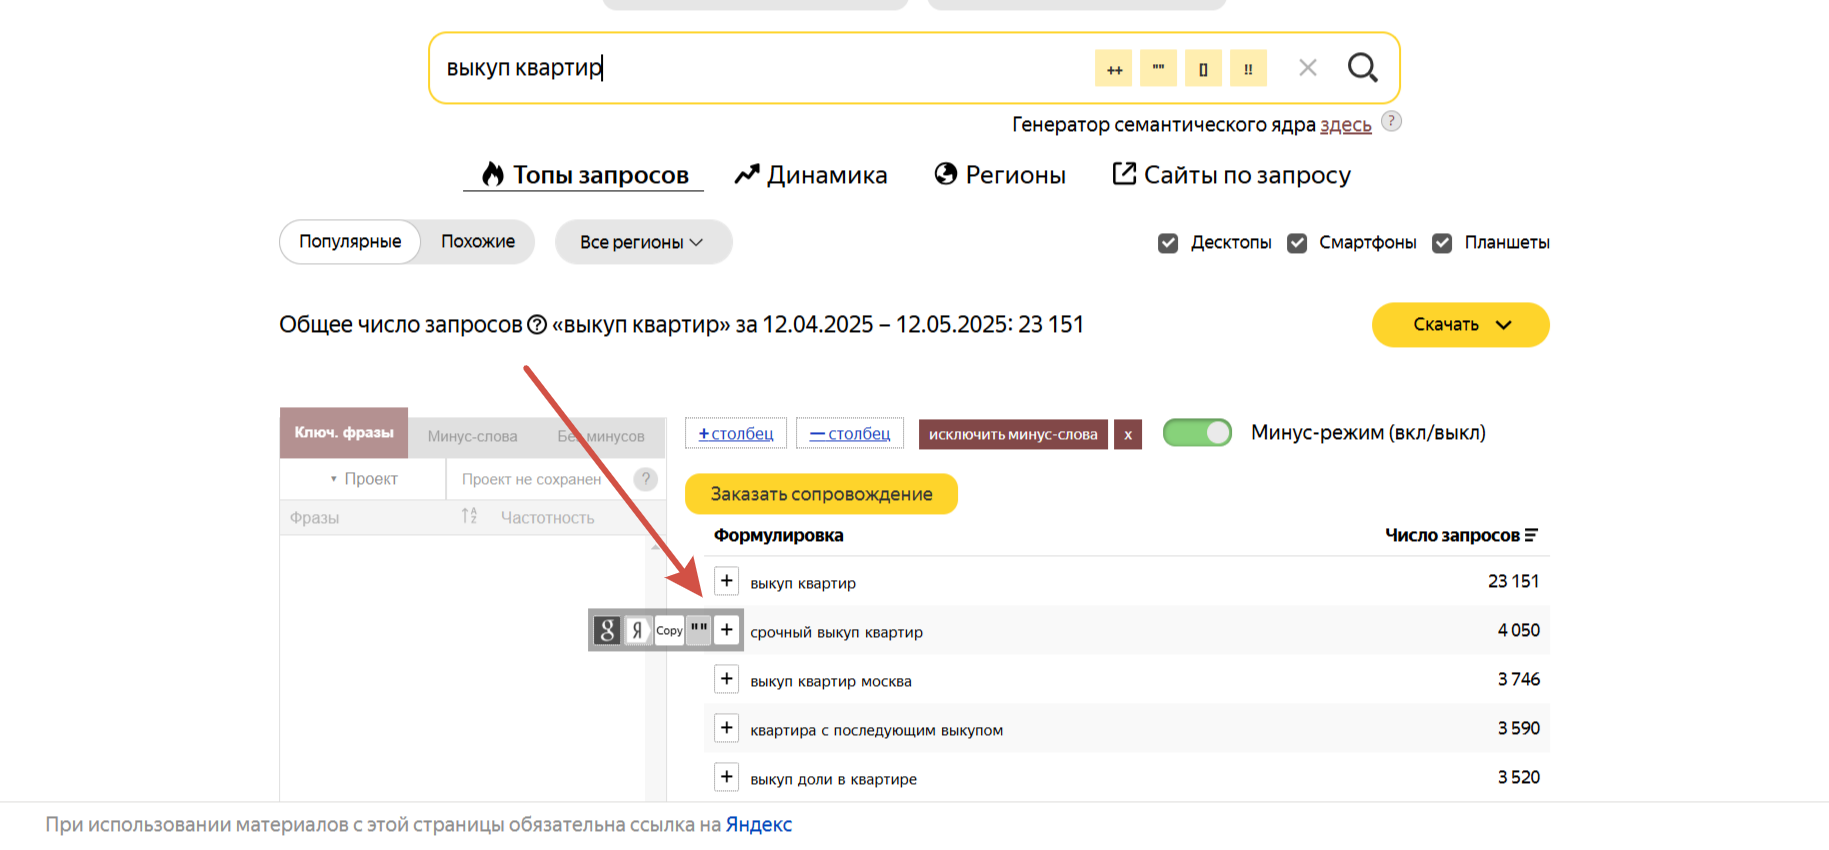1829x850 pixels.
Task: Click 'Частотность' column header
Action: [x=548, y=518]
